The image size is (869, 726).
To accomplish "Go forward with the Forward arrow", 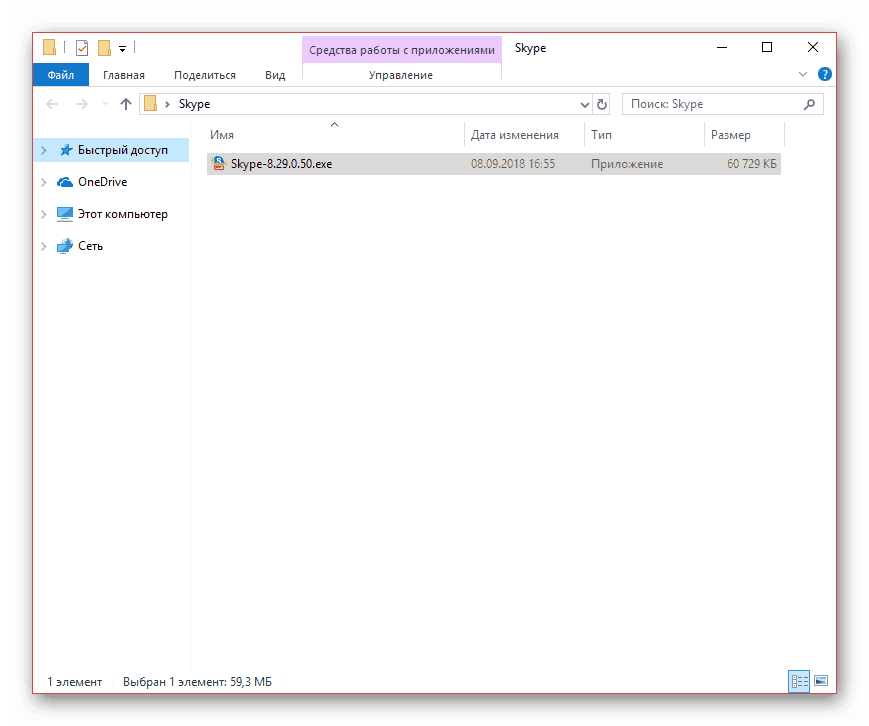I will click(x=81, y=104).
